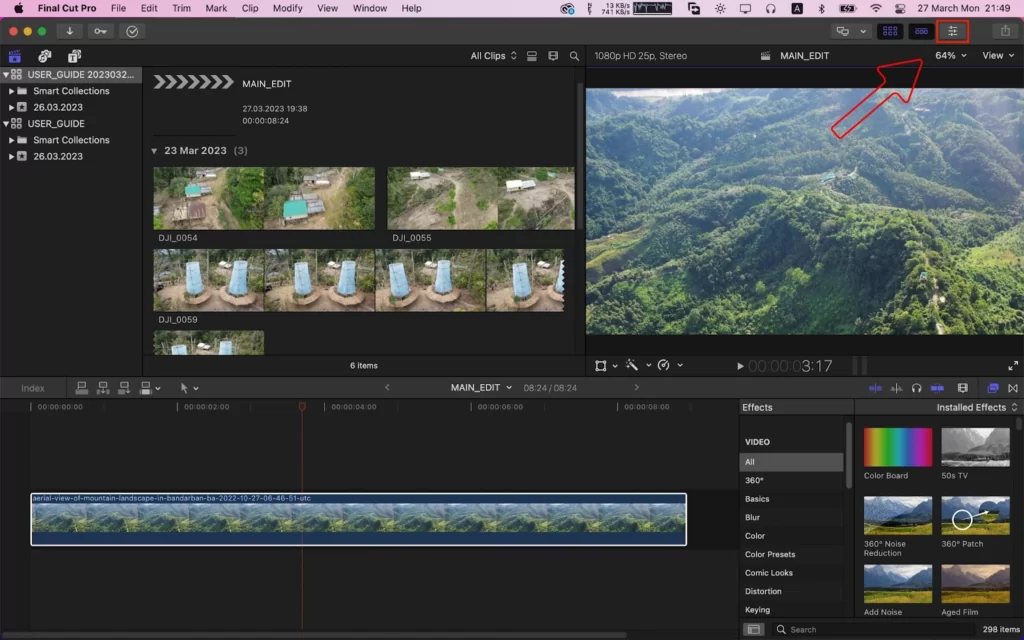Open the All Clips filter dropdown

click(493, 56)
